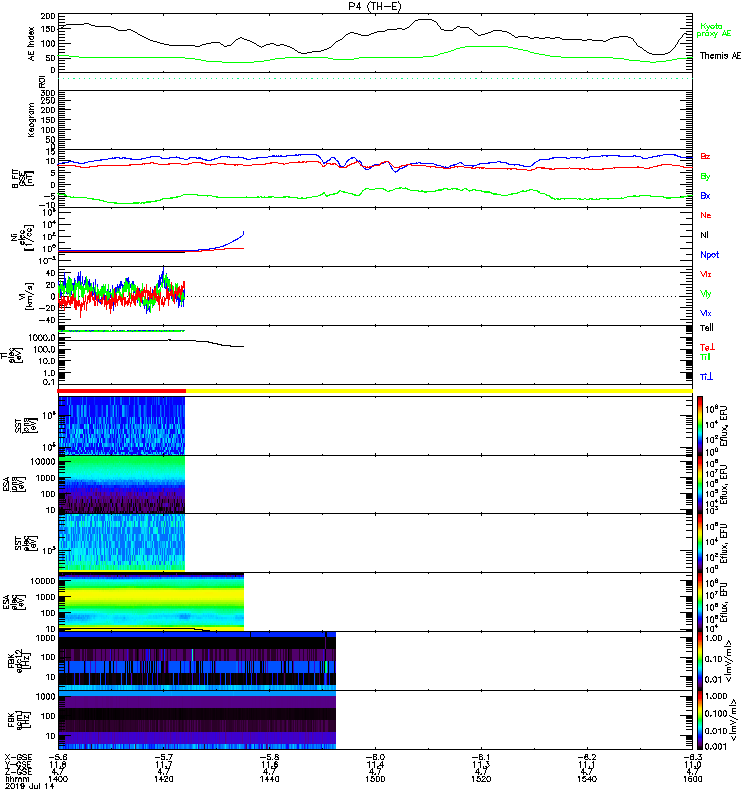Click the 1400 time tick label
The height and width of the screenshot is (800, 750).
[58, 779]
